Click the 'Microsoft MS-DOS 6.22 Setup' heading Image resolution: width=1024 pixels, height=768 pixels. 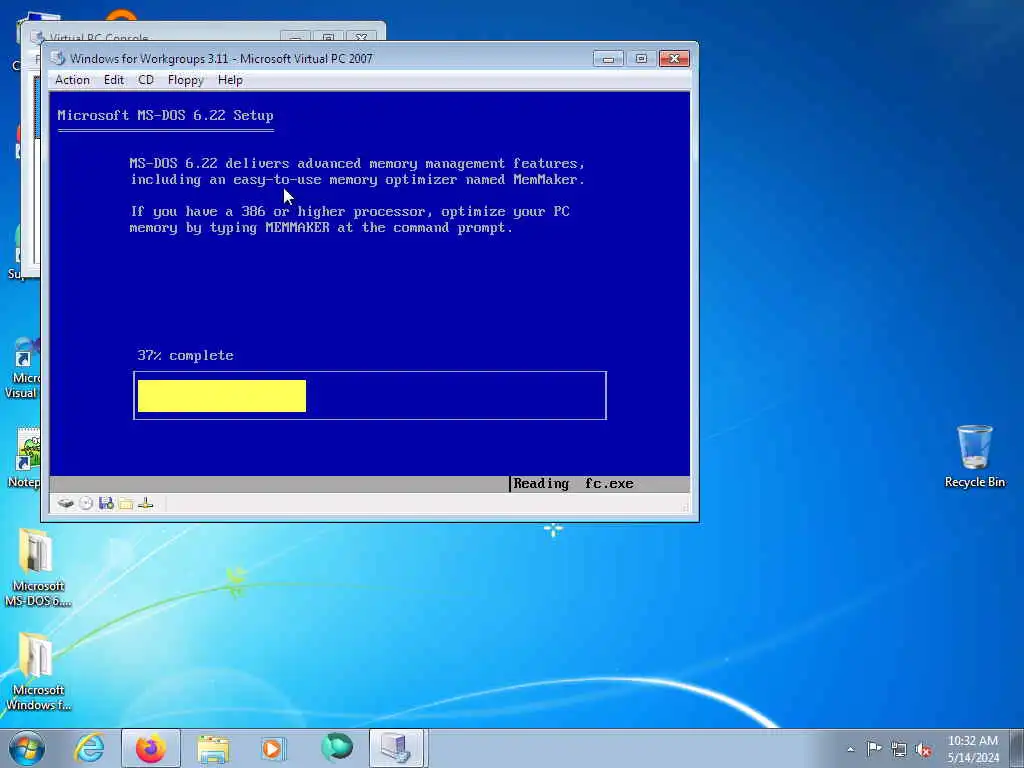tap(165, 116)
